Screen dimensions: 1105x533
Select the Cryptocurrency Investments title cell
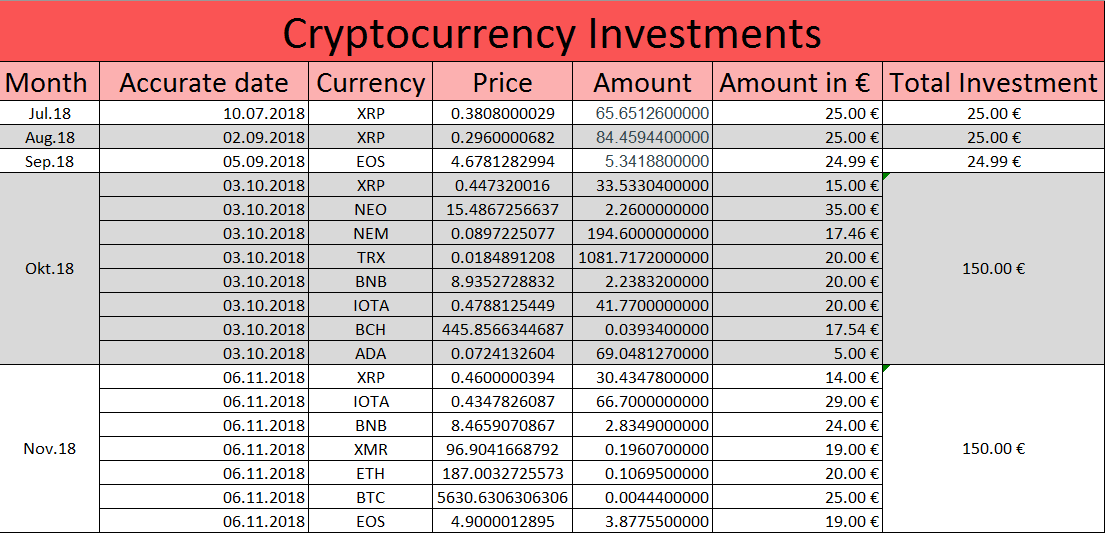(552, 31)
